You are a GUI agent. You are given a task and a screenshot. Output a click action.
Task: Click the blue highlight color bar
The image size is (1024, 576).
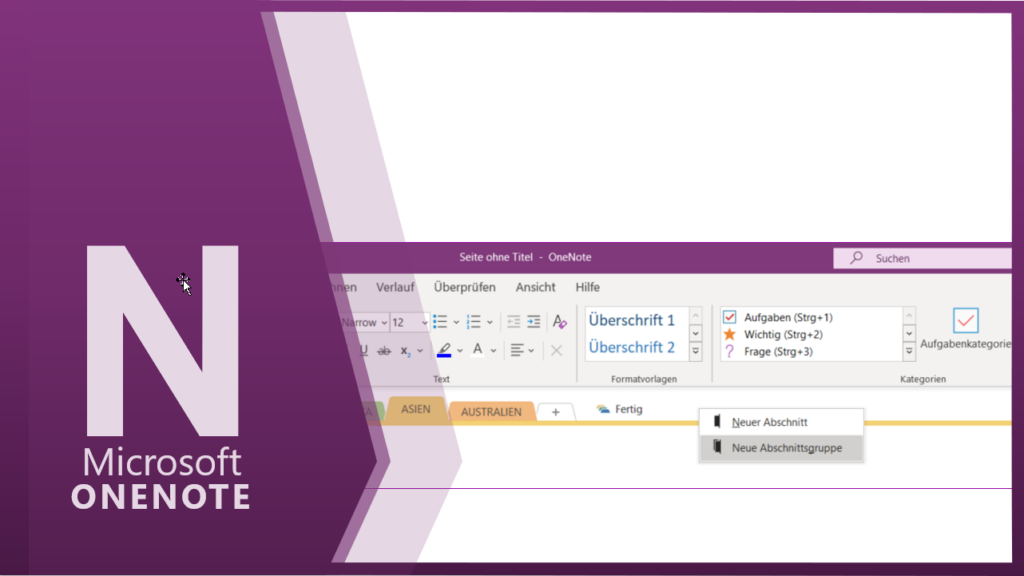(x=444, y=356)
